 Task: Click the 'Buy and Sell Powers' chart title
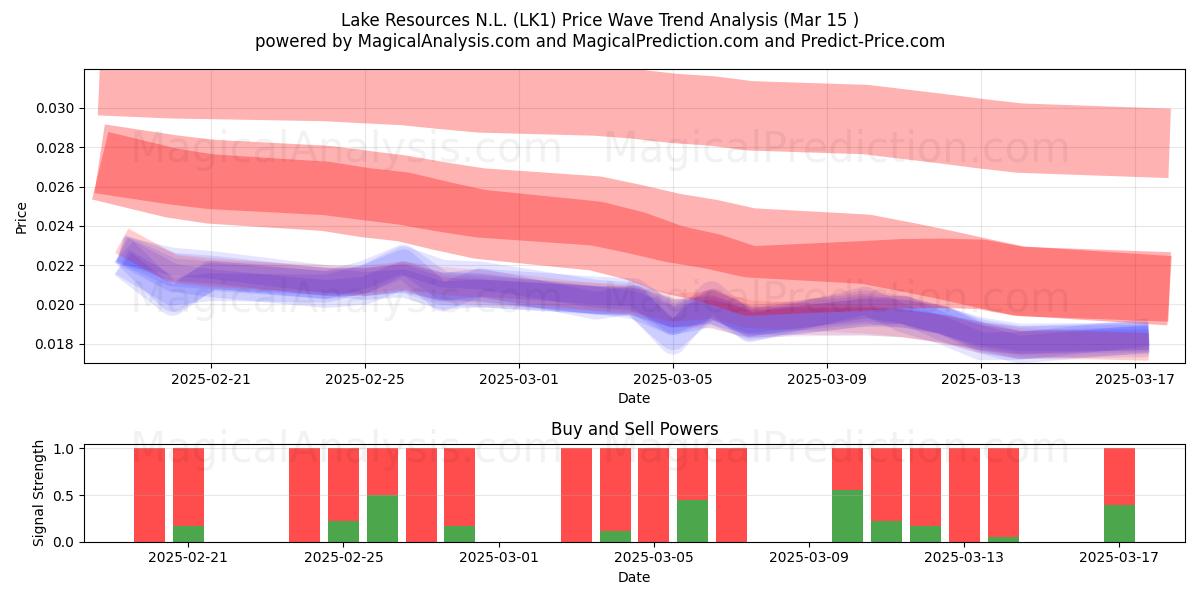click(634, 429)
